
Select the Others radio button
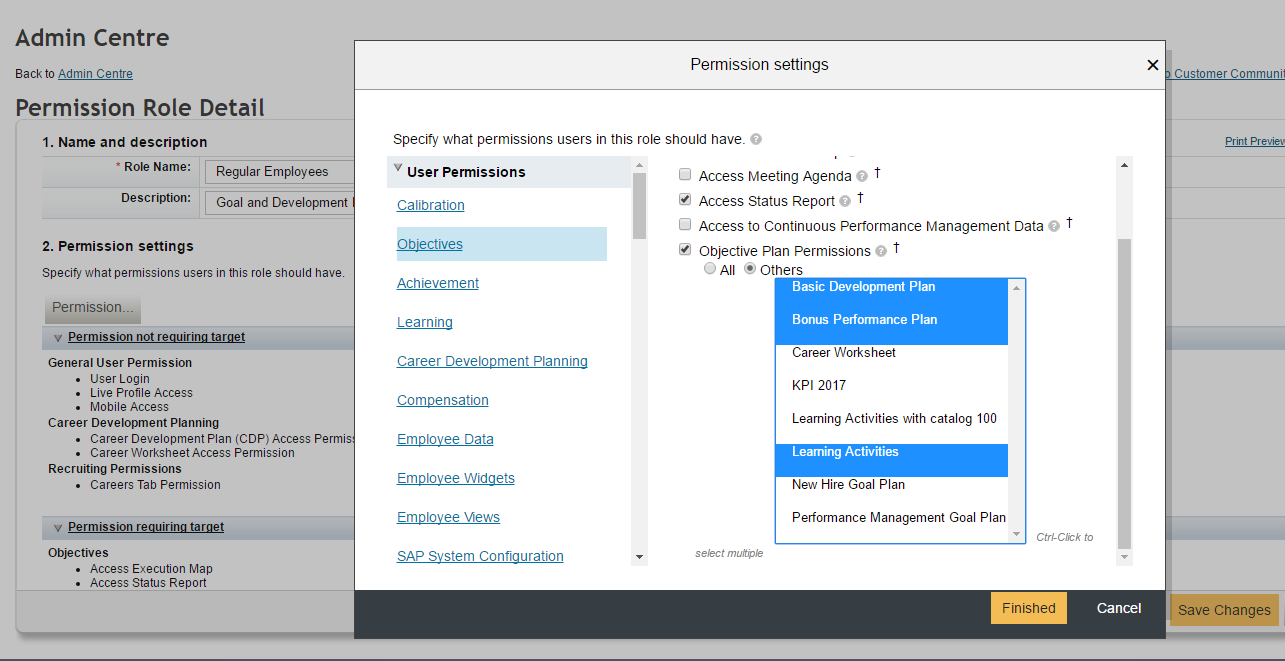[750, 269]
